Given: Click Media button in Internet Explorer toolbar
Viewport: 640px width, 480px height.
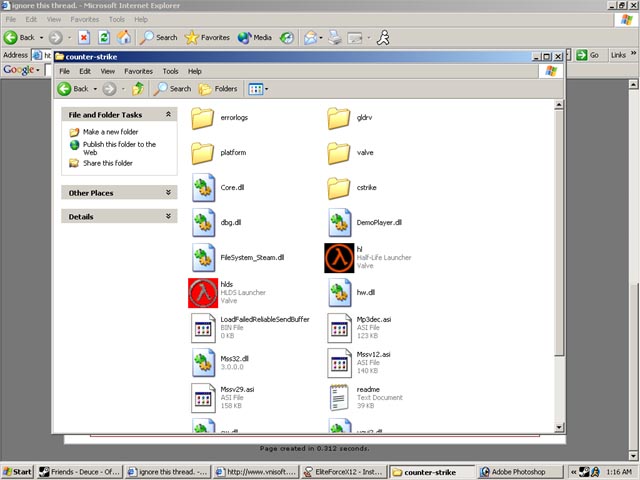Looking at the screenshot, I should [x=255, y=38].
